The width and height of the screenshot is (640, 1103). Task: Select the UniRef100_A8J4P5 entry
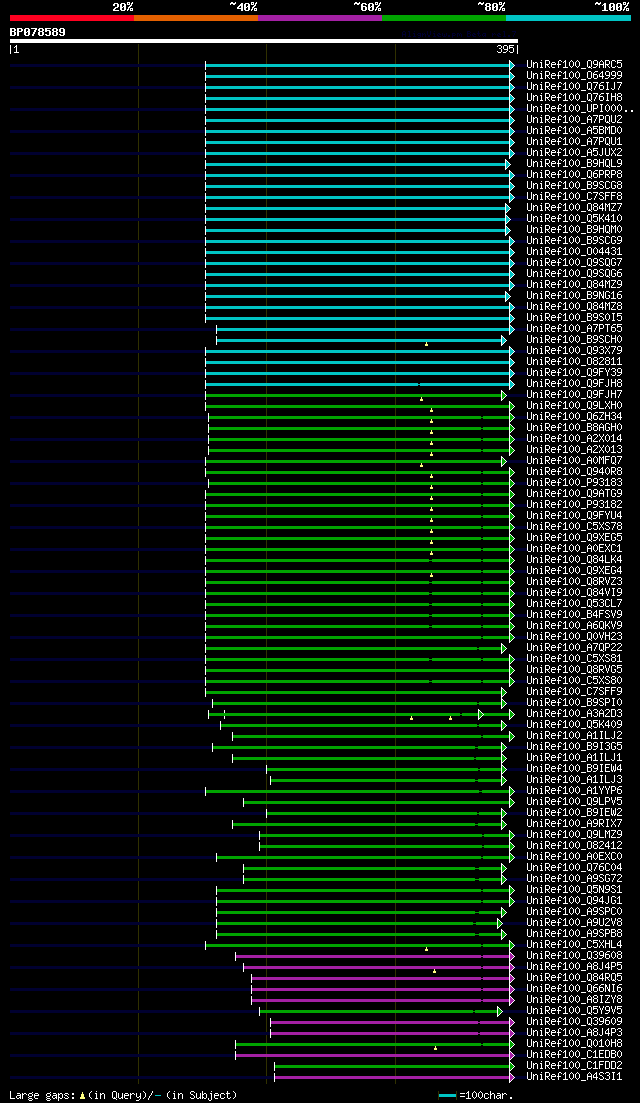pos(574,967)
